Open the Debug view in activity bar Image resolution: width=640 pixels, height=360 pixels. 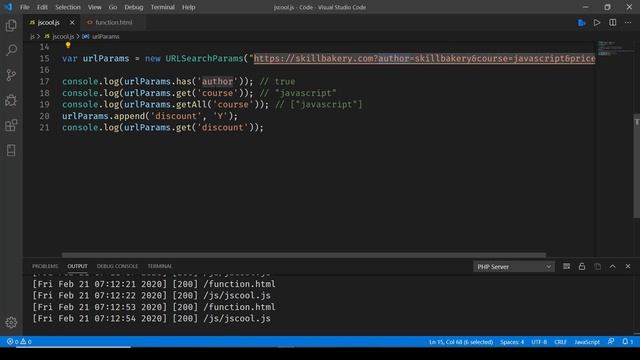[x=11, y=100]
